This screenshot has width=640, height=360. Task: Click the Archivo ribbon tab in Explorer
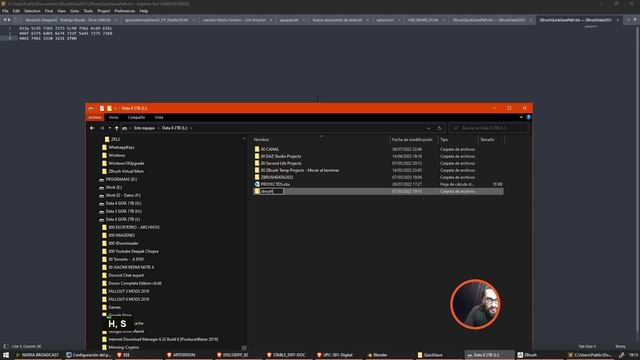point(95,118)
